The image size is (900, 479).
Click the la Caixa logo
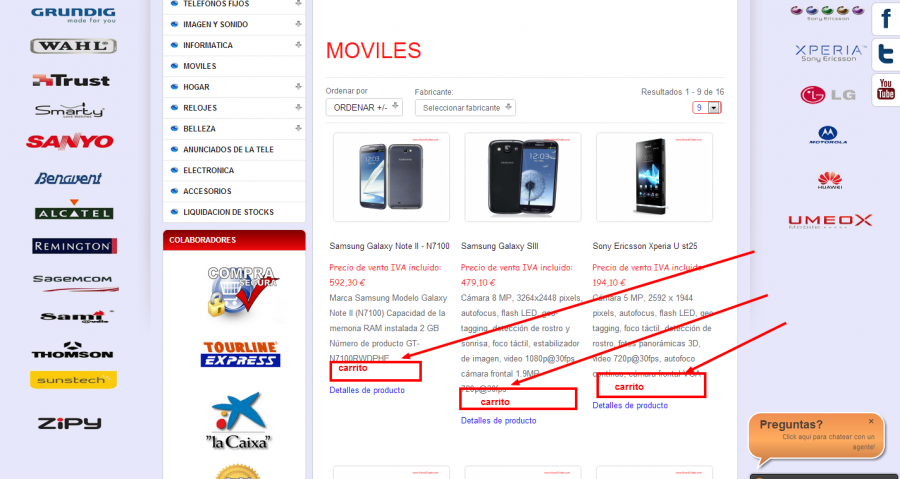point(239,420)
